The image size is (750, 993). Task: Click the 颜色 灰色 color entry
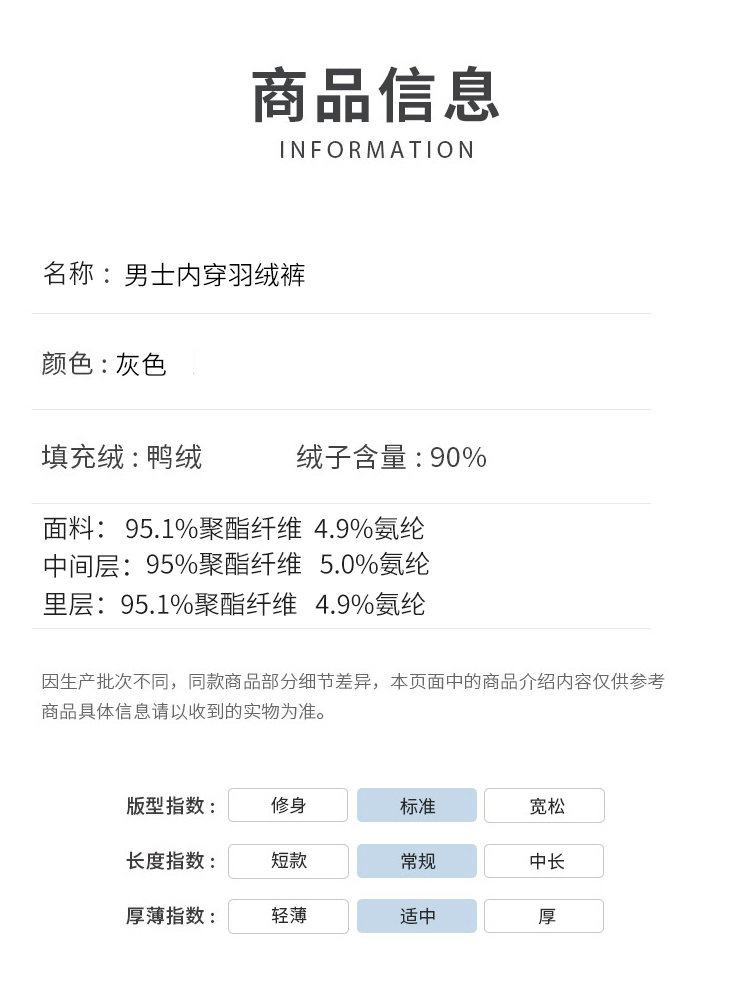click(x=104, y=365)
